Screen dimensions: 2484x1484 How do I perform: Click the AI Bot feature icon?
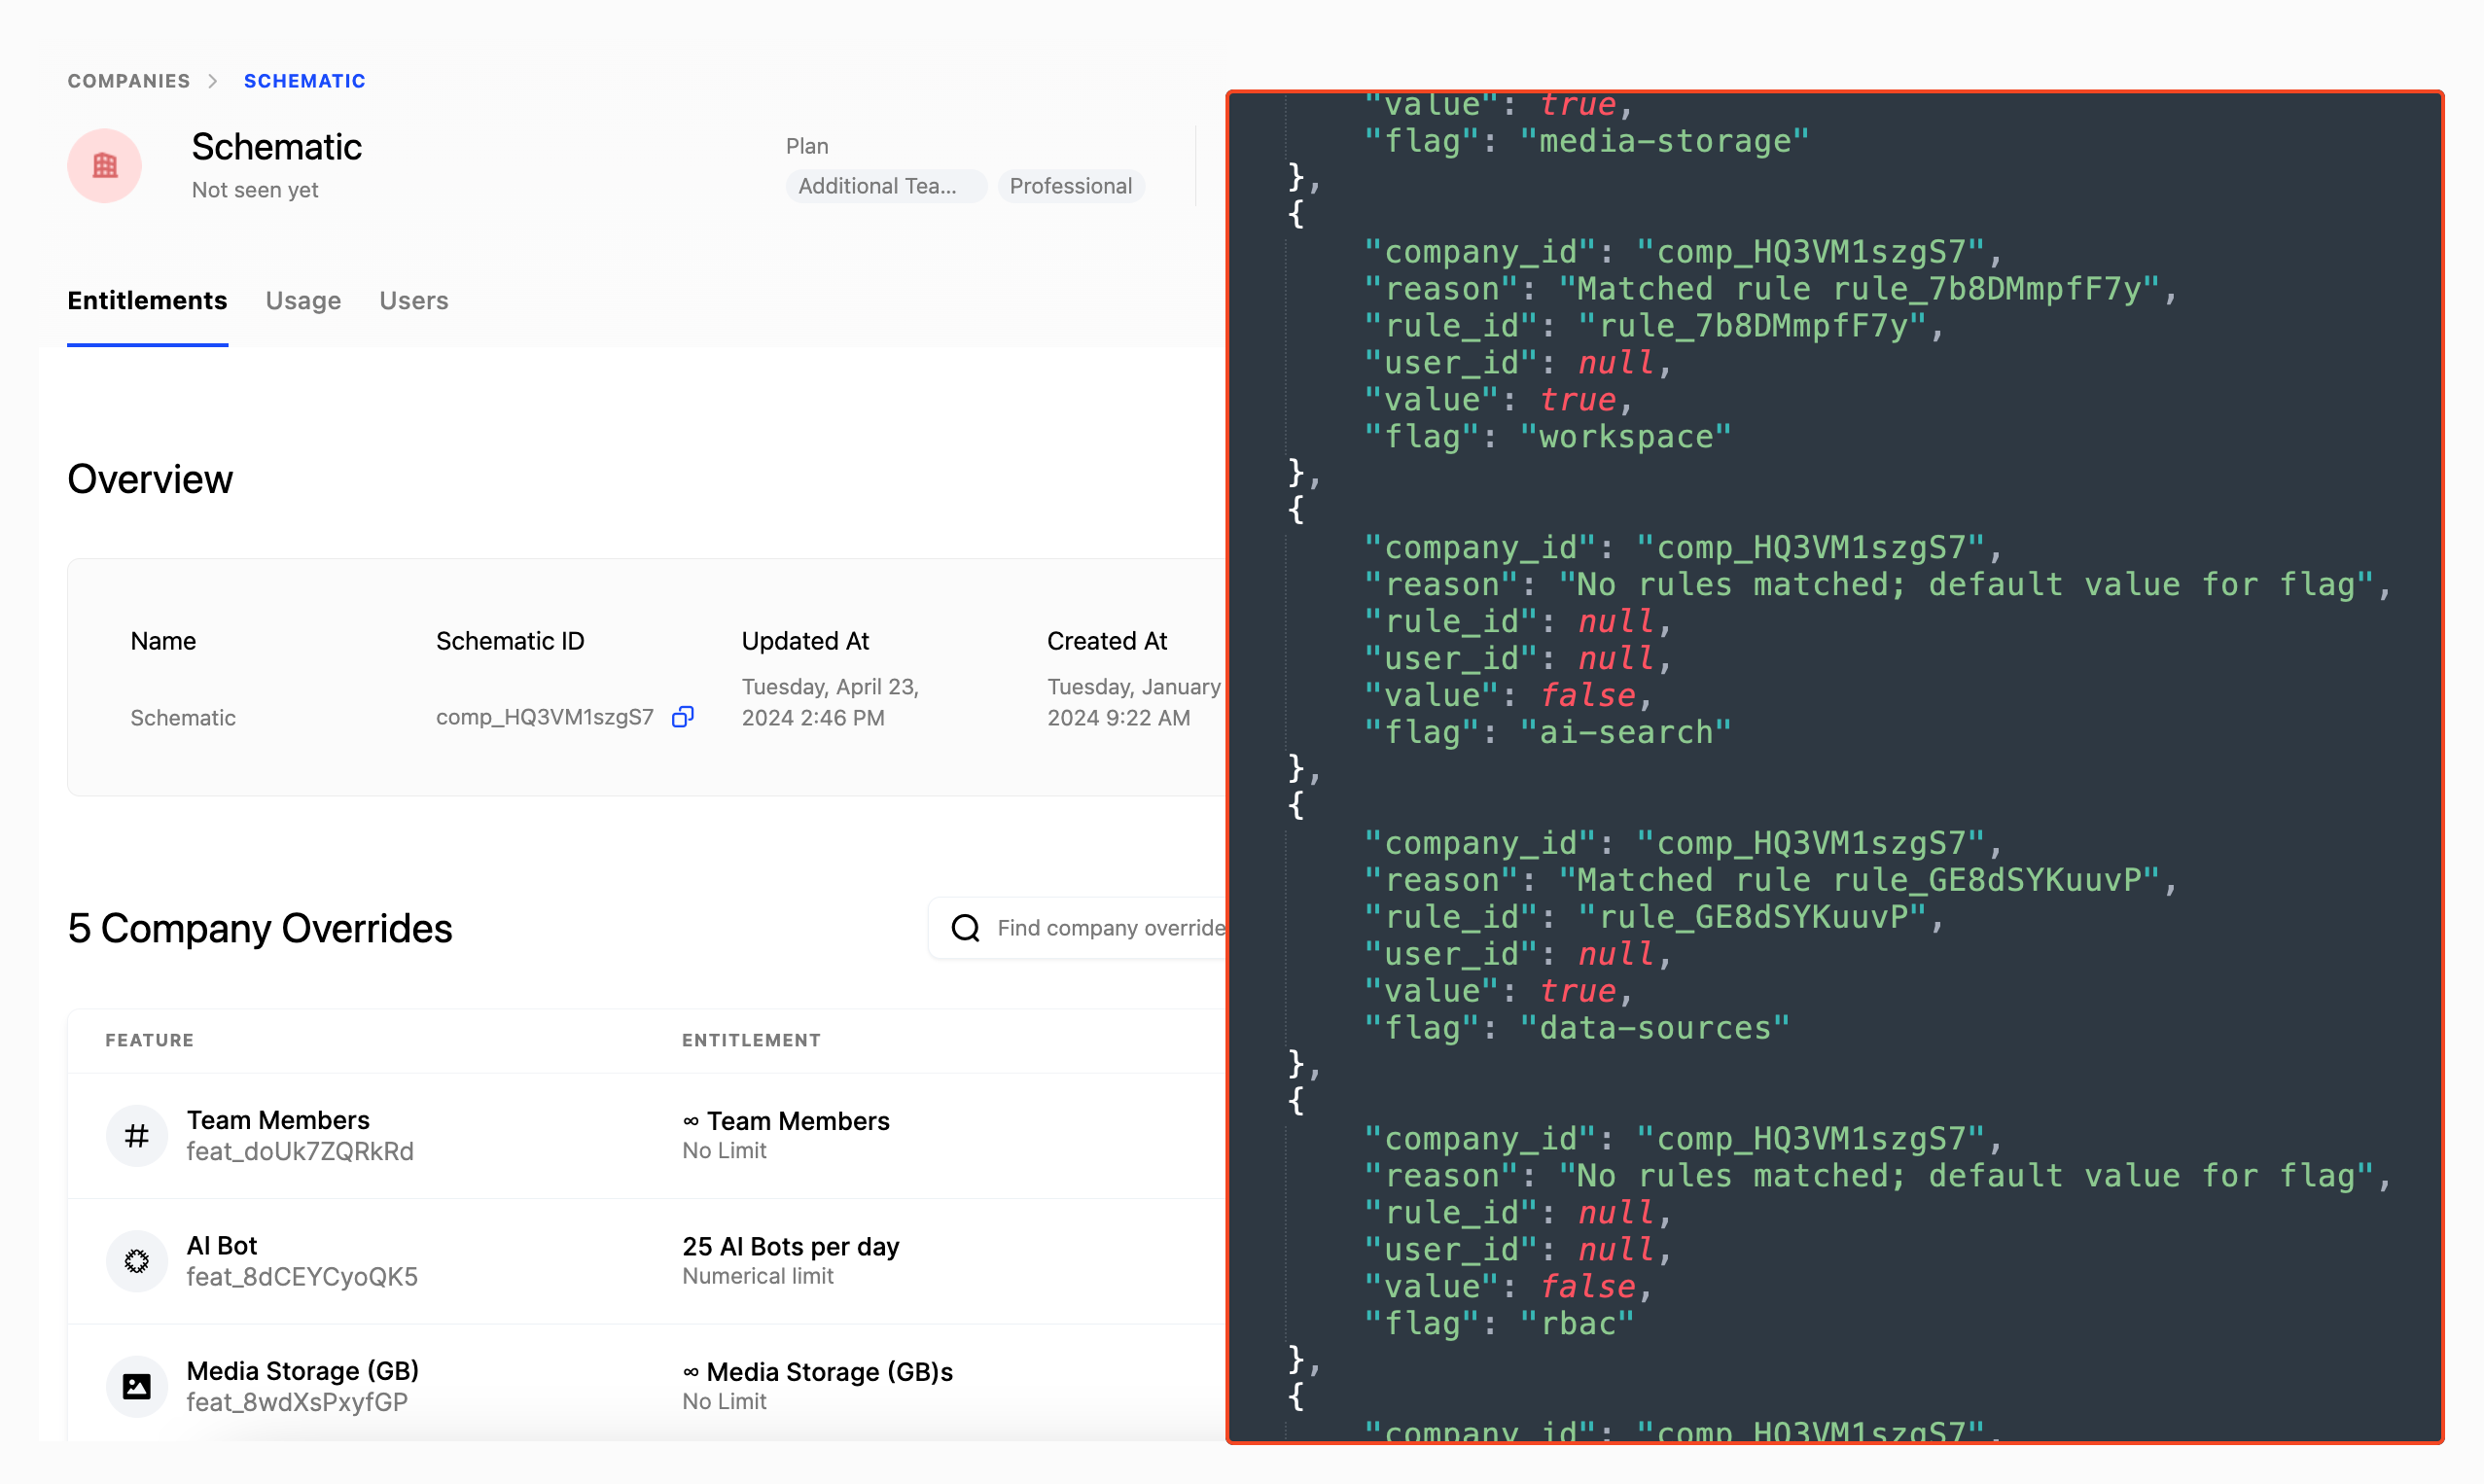click(136, 1260)
